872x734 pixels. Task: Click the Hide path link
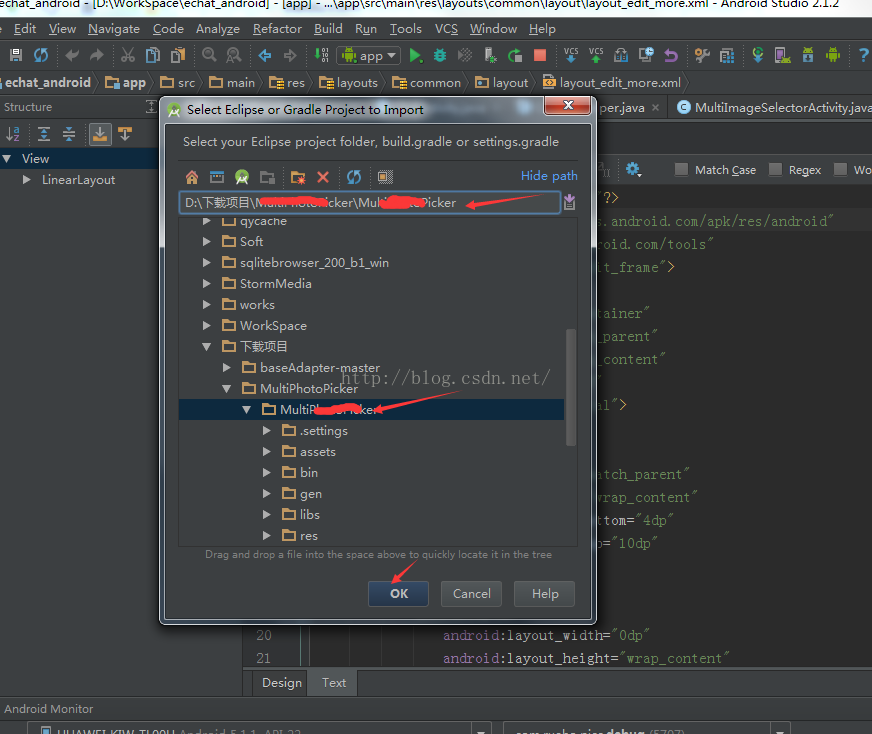coord(549,176)
